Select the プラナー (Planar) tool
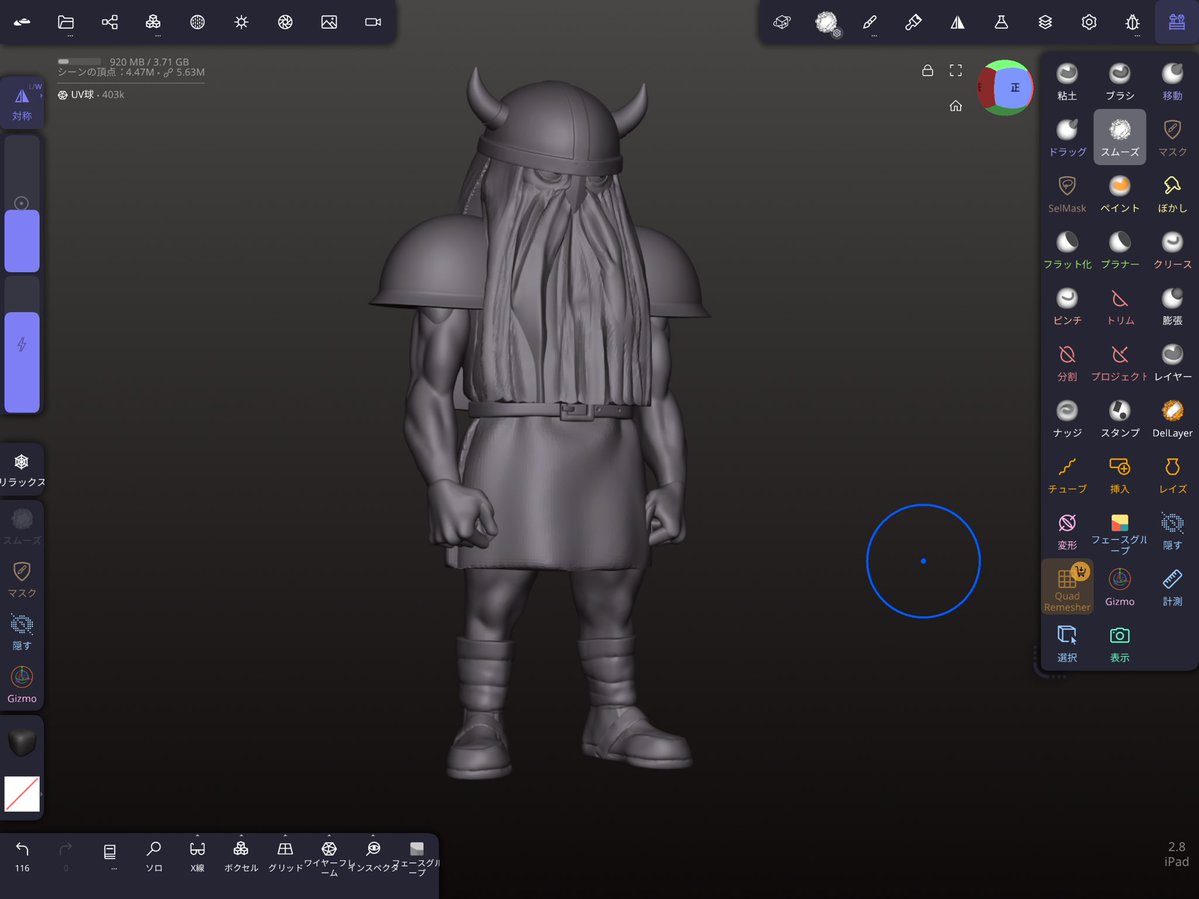1199x899 pixels. (x=1119, y=249)
